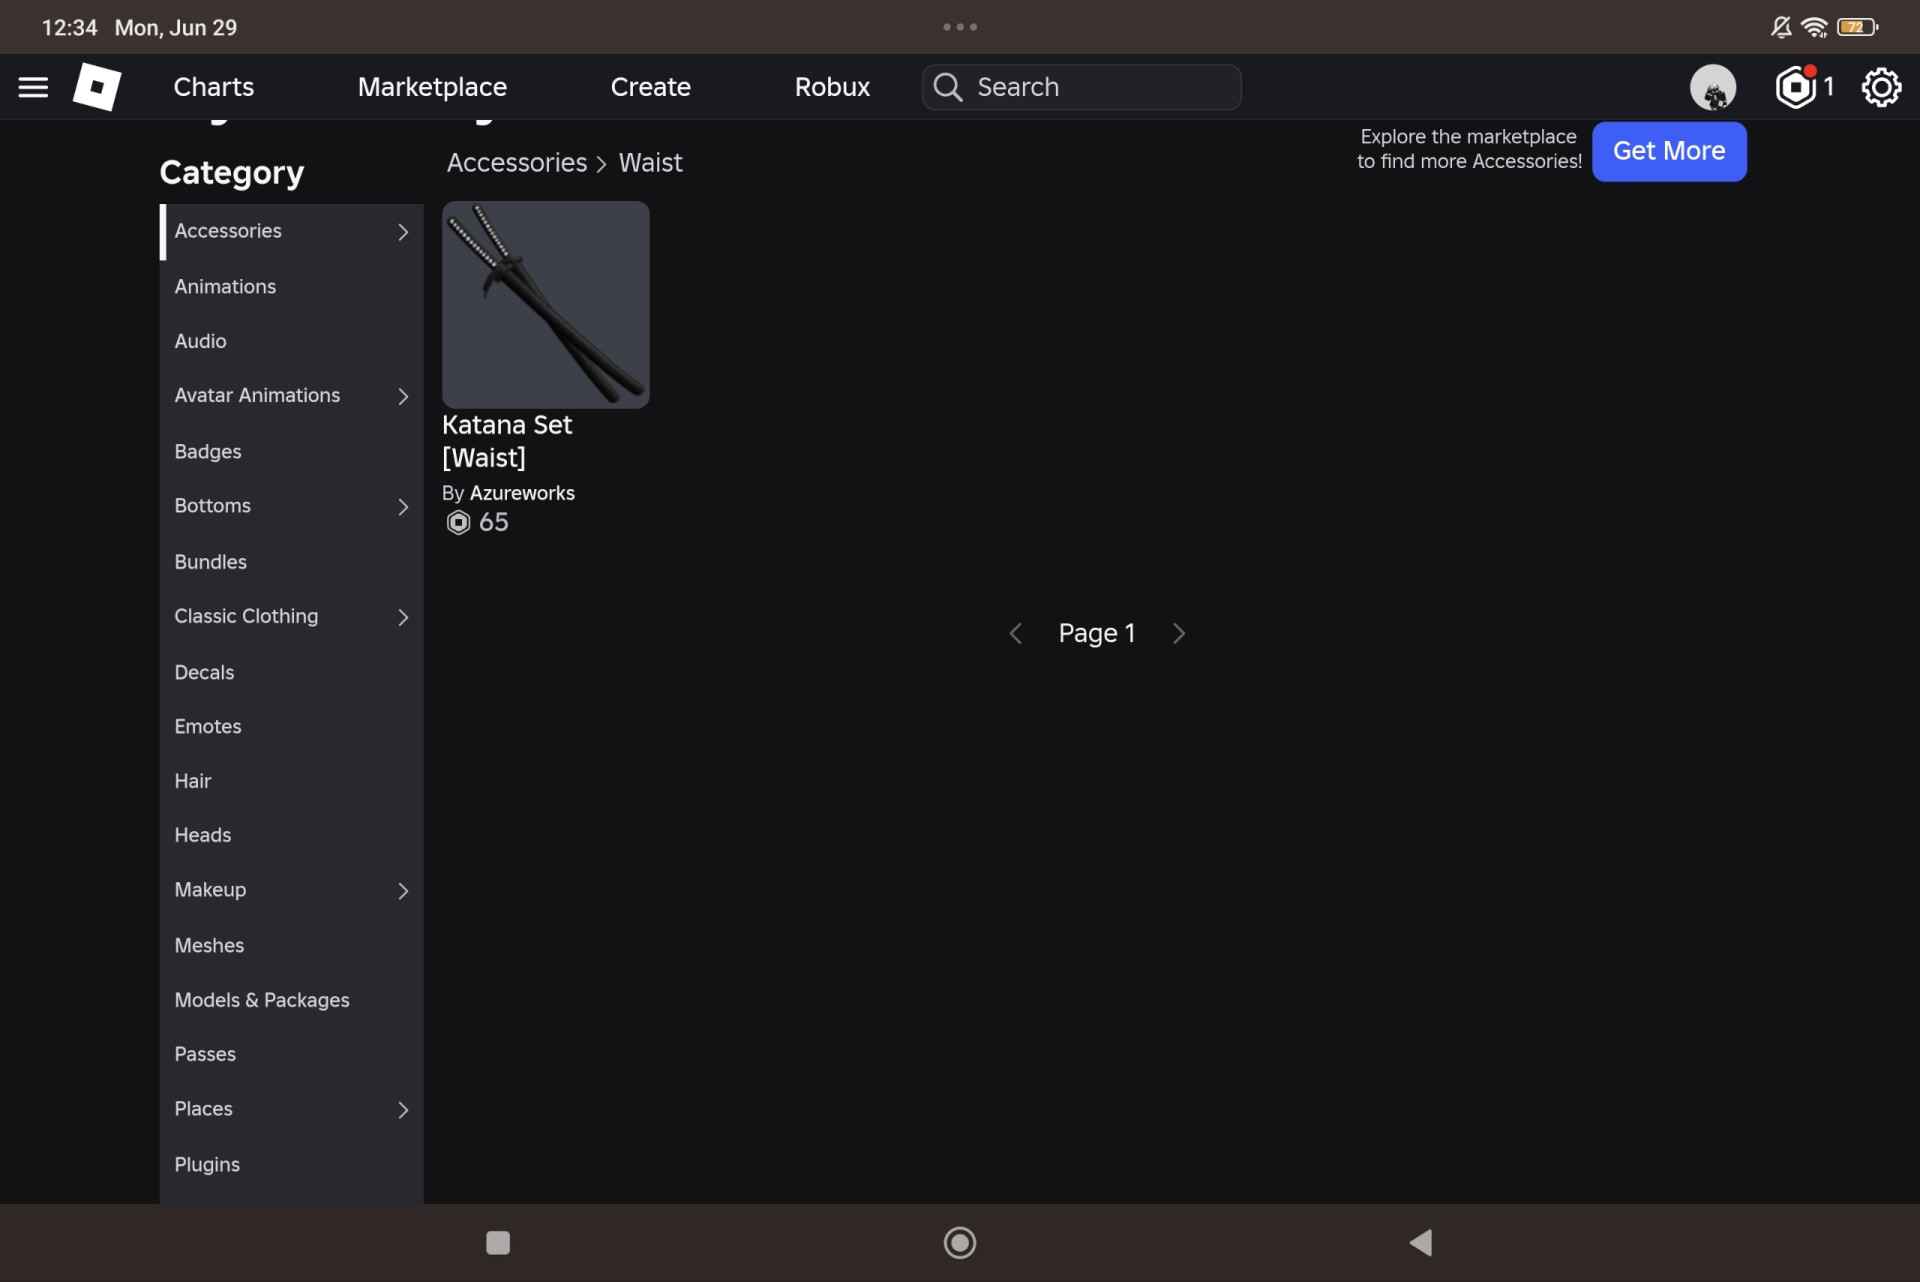This screenshot has height=1282, width=1920.
Task: Tap the Android home circle button
Action: click(960, 1243)
